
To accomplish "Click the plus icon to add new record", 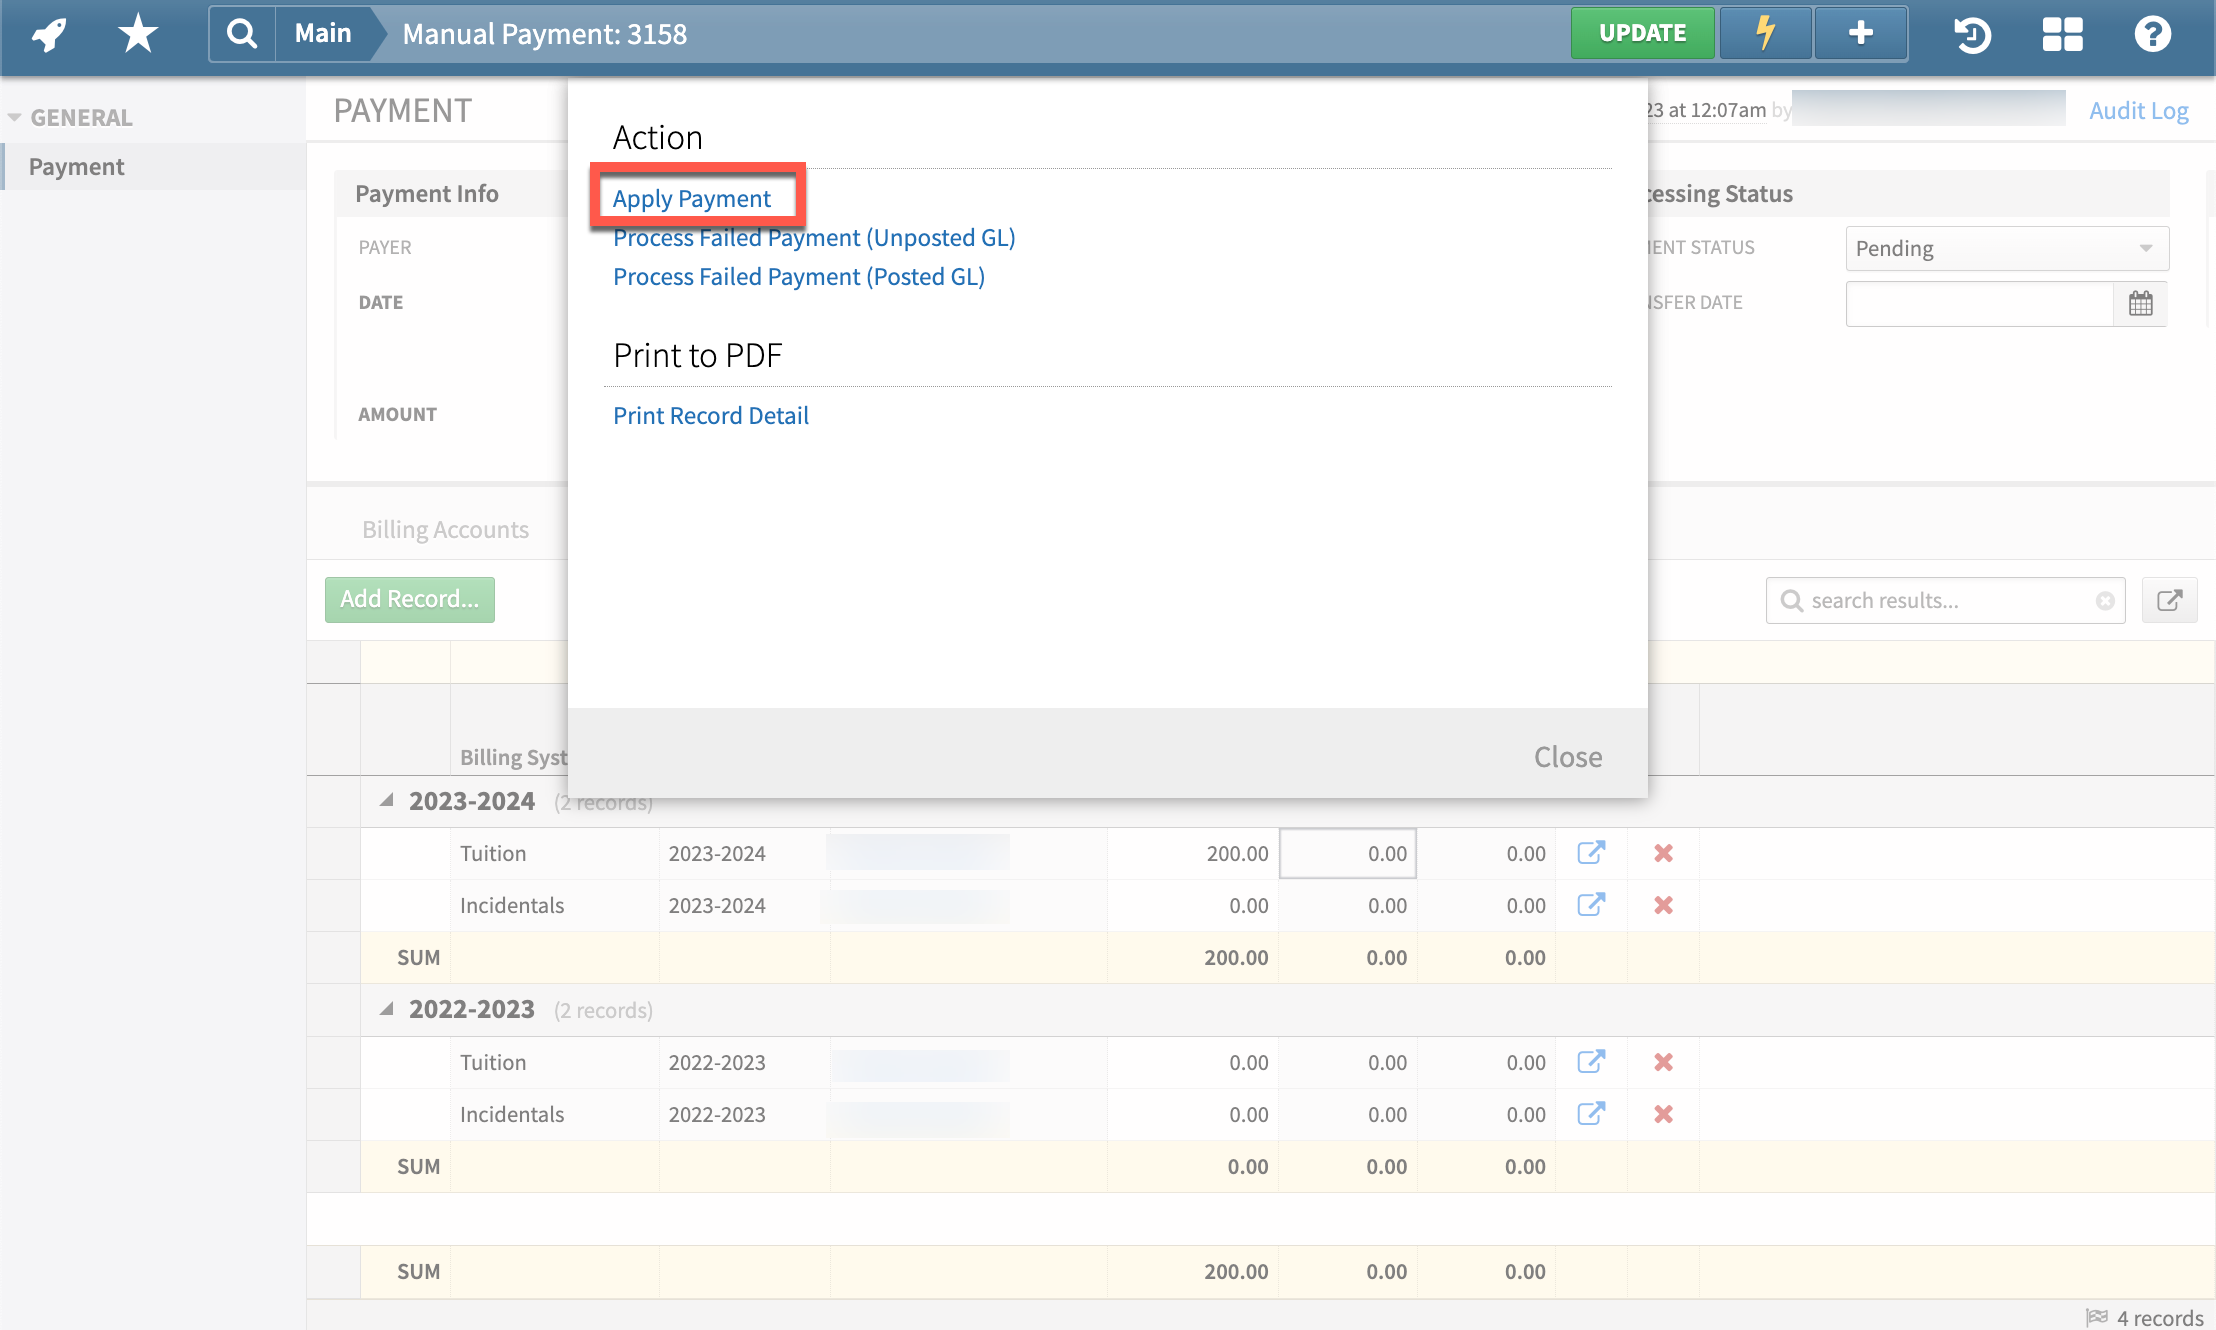I will 1860,33.
